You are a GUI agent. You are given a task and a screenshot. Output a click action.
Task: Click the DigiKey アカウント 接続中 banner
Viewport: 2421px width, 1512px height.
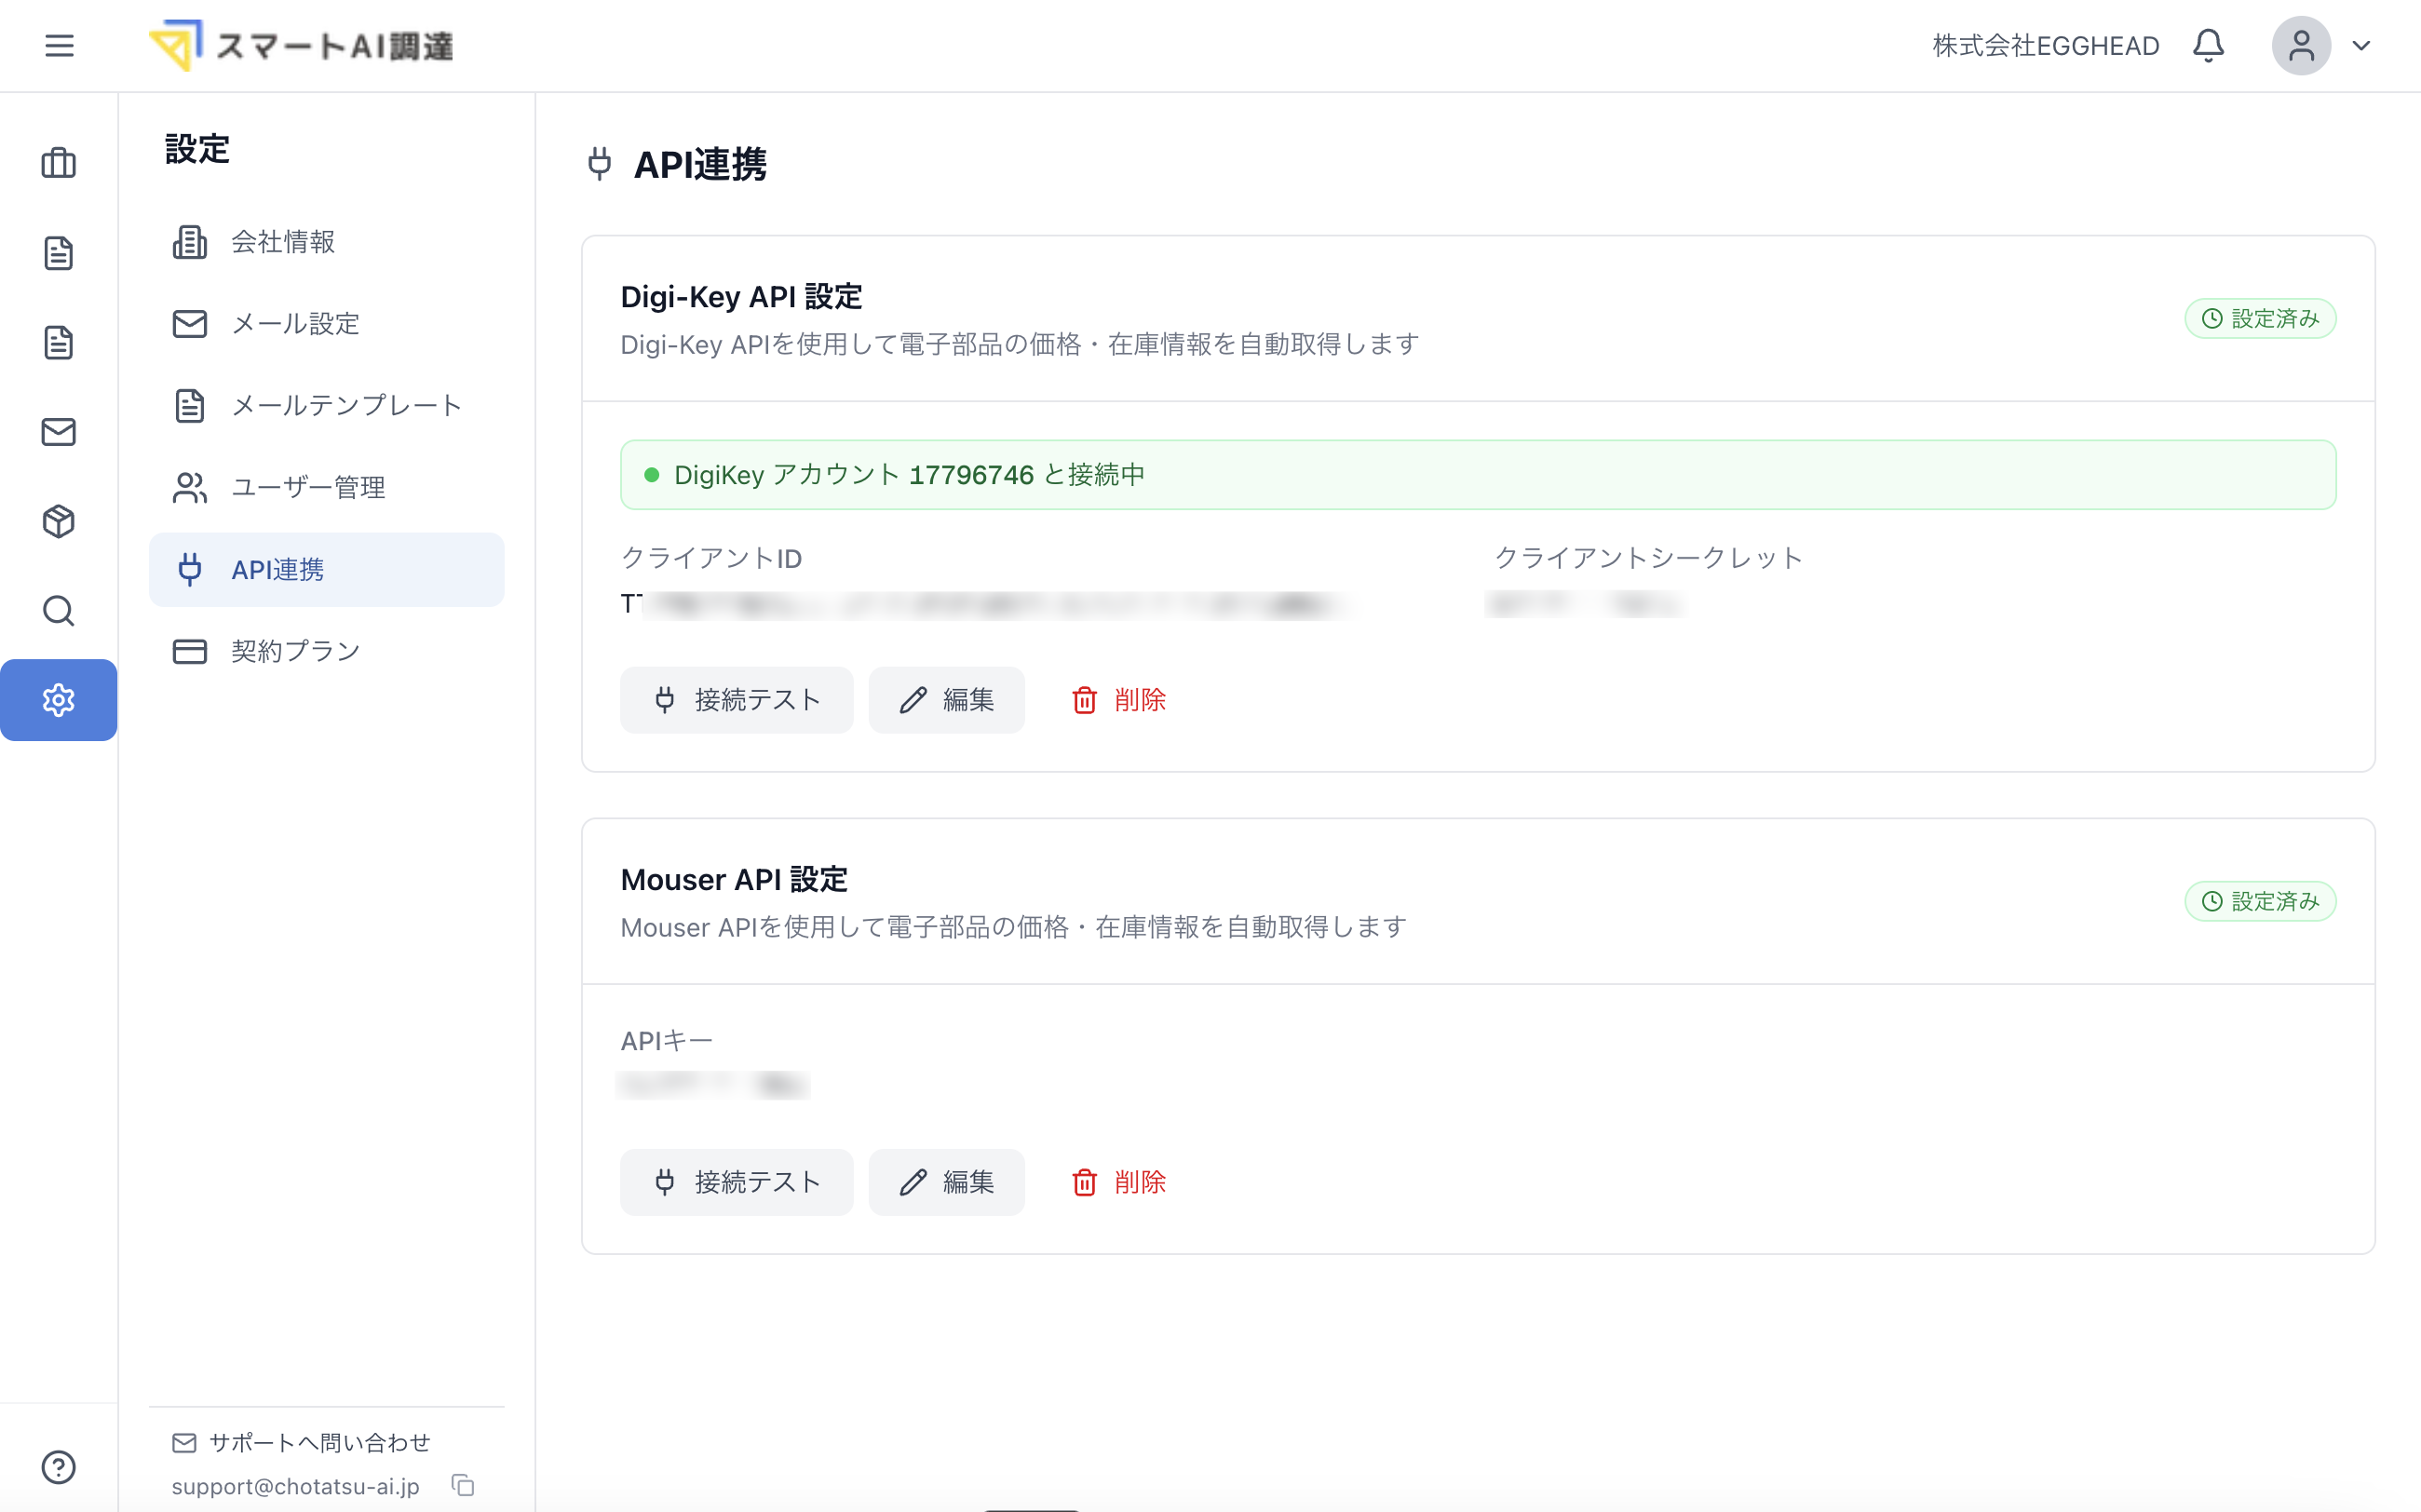click(x=1478, y=475)
